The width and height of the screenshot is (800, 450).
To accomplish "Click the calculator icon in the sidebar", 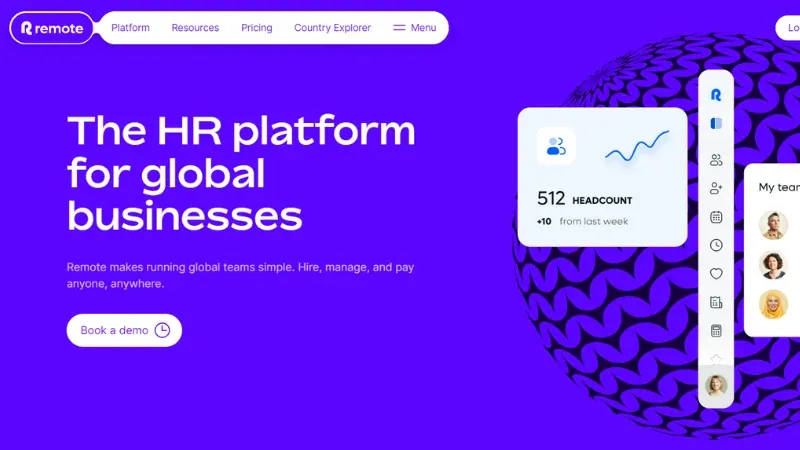I will pyautogui.click(x=716, y=331).
